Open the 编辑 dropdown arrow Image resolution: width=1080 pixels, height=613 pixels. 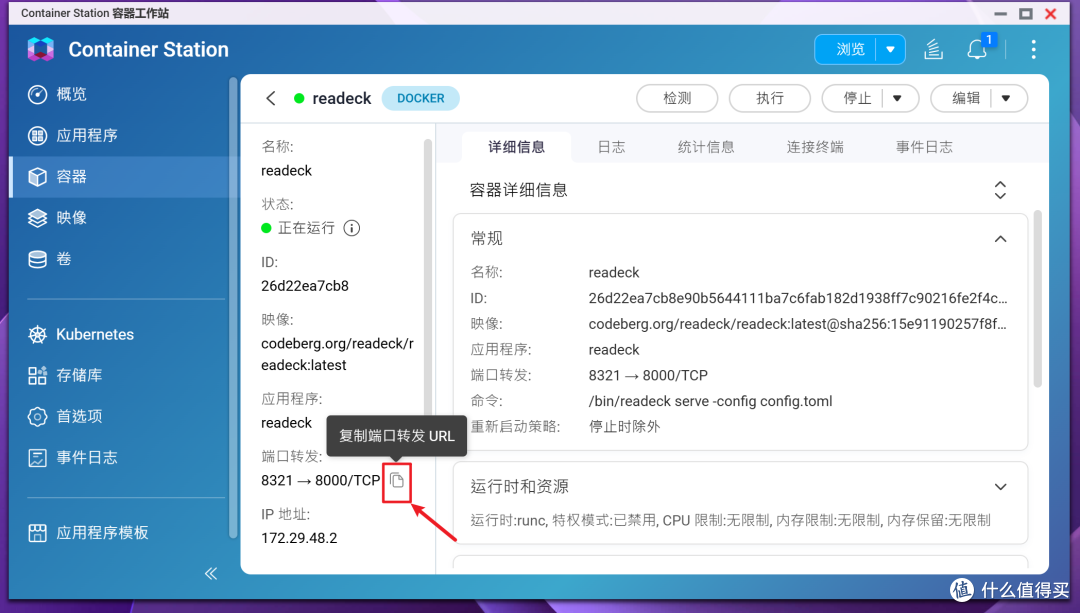coord(1006,98)
